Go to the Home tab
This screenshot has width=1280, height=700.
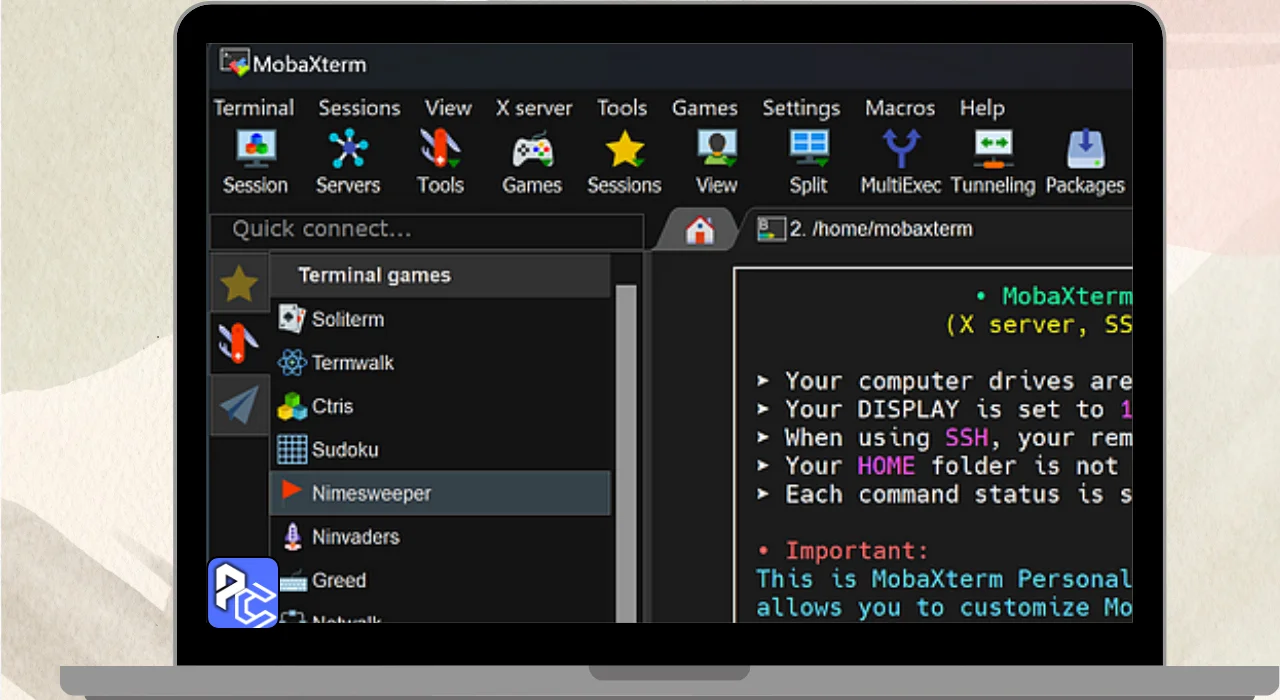pyautogui.click(x=700, y=230)
